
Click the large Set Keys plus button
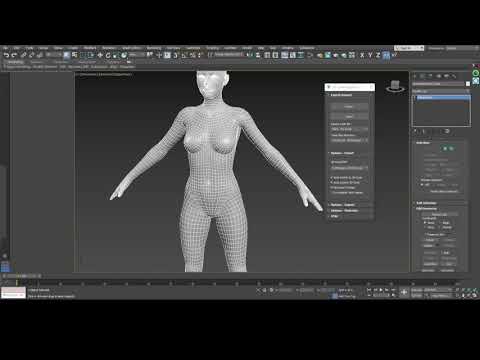[404, 293]
